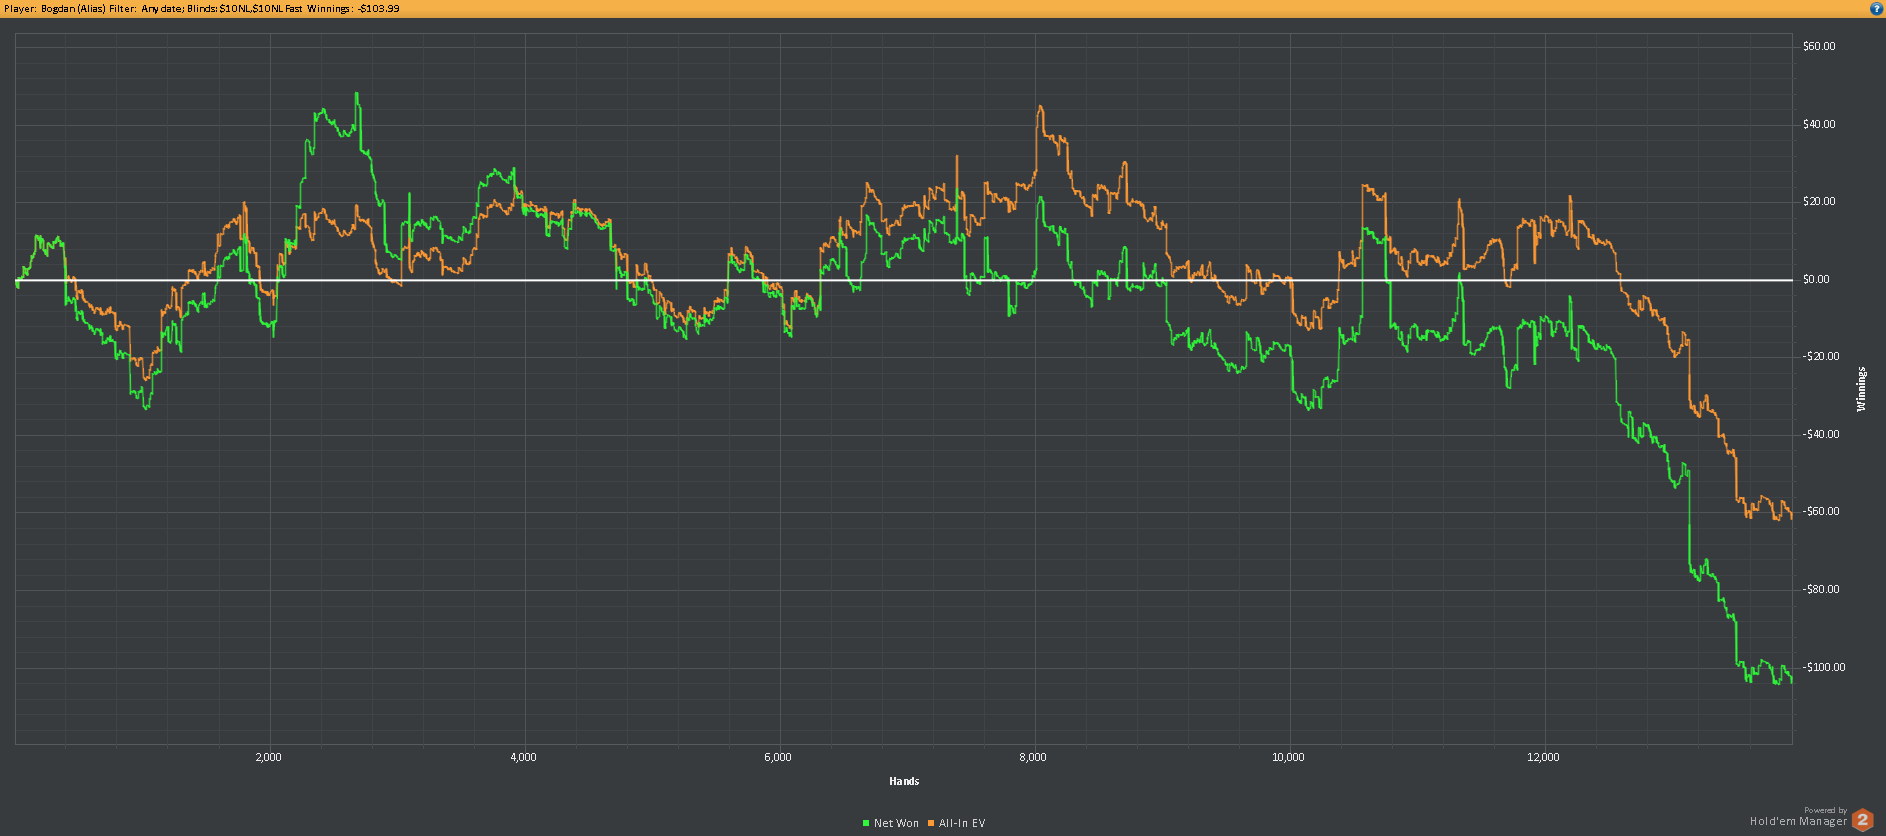Screen dimensions: 1886x836
Task: Select the Winnings y-axis title
Action: coord(1861,389)
